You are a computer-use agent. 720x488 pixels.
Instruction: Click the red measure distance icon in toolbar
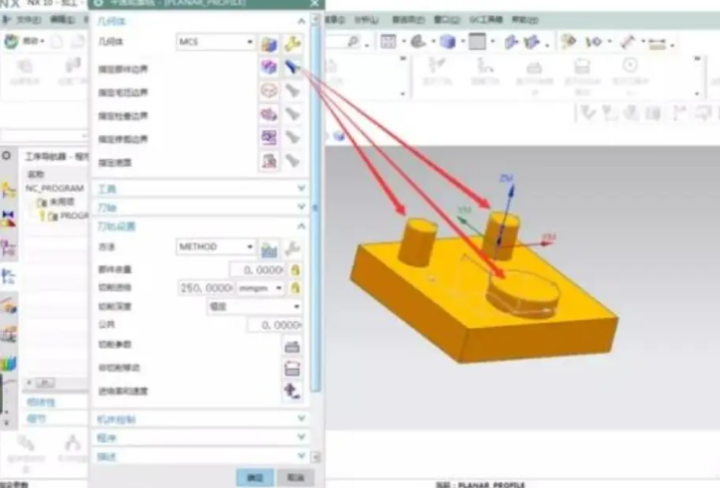(x=627, y=42)
